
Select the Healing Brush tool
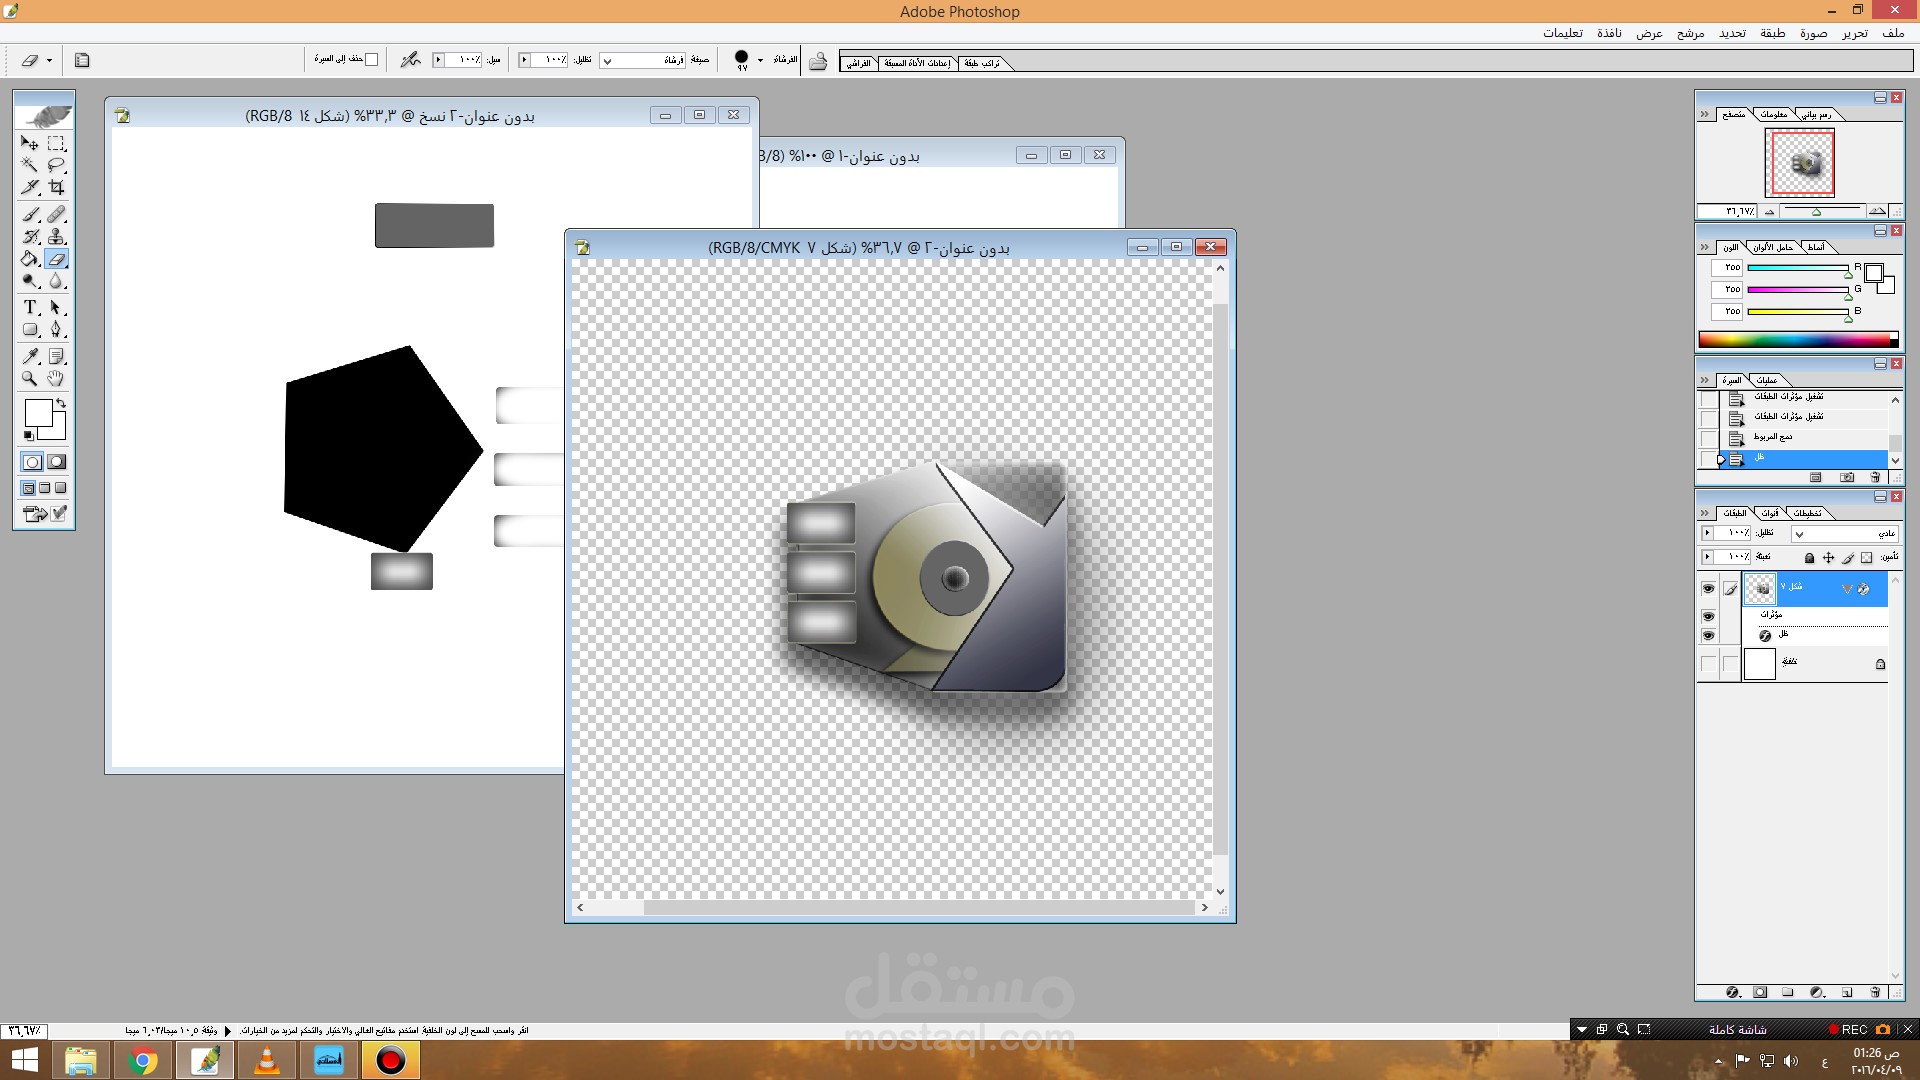point(57,214)
